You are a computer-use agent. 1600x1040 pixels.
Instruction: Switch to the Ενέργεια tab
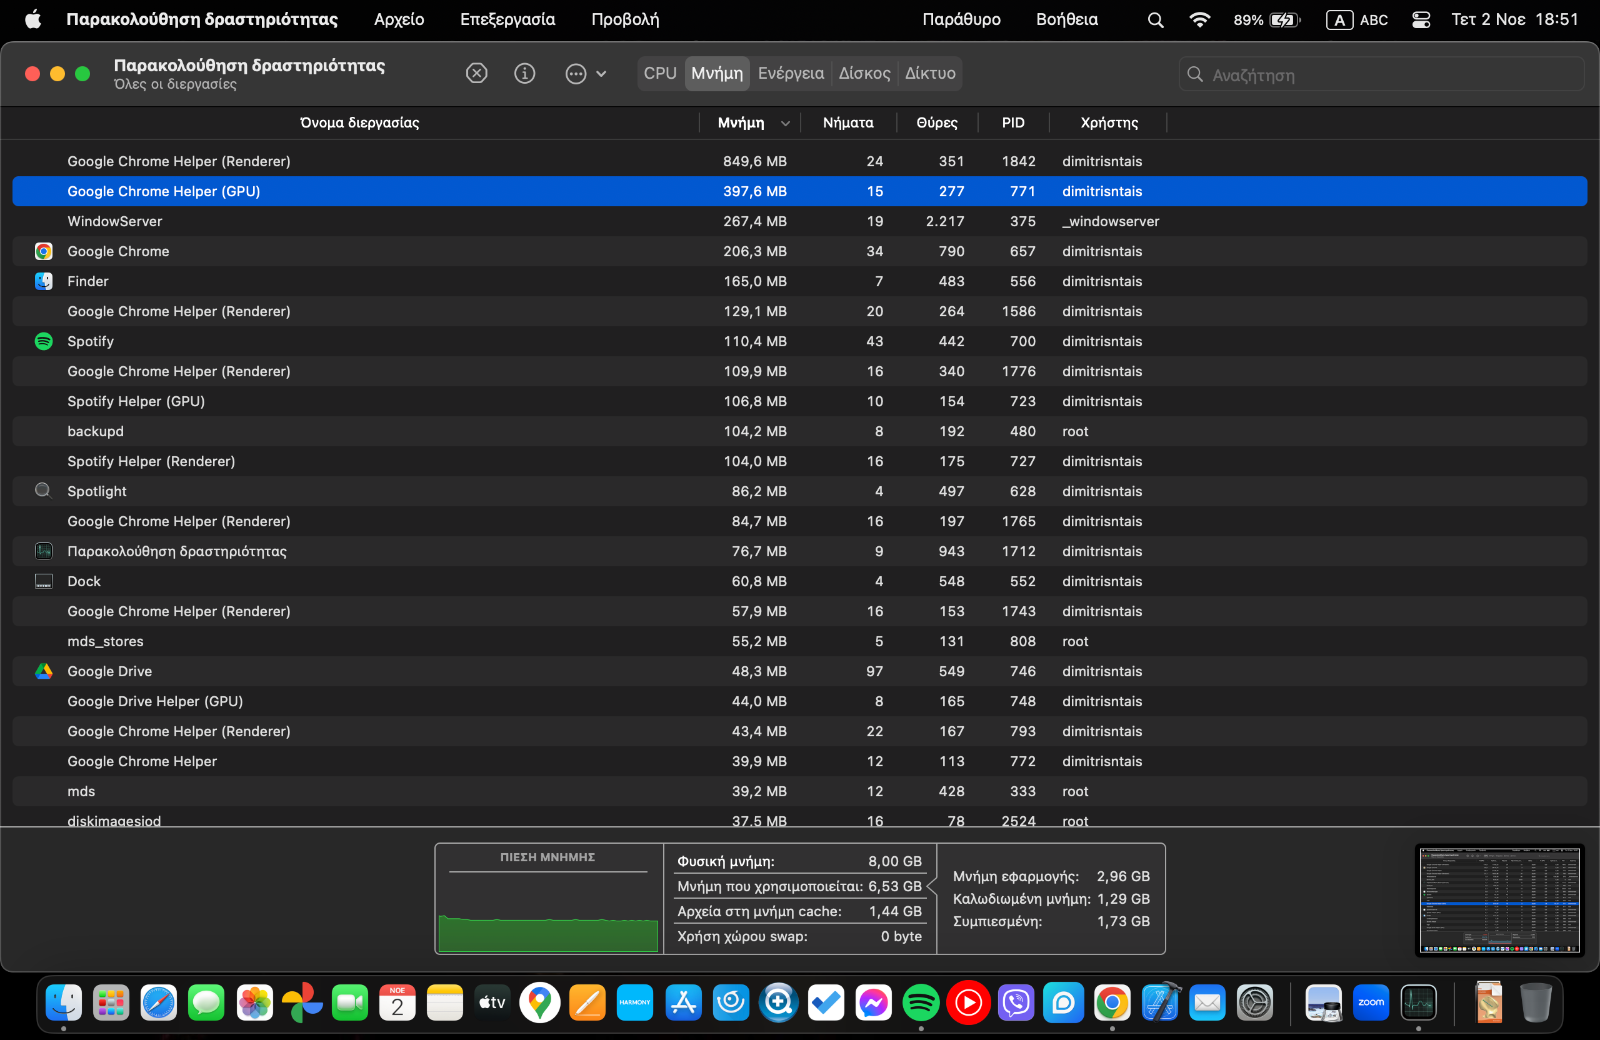[791, 73]
